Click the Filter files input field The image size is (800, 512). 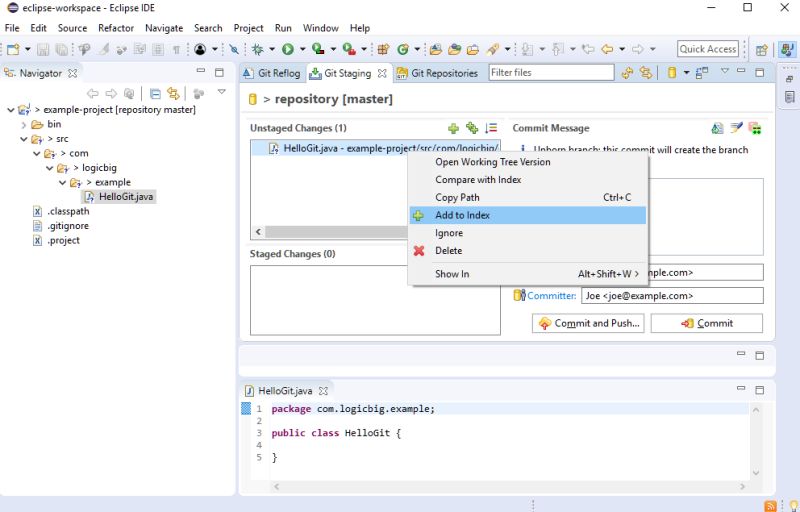tap(551, 73)
